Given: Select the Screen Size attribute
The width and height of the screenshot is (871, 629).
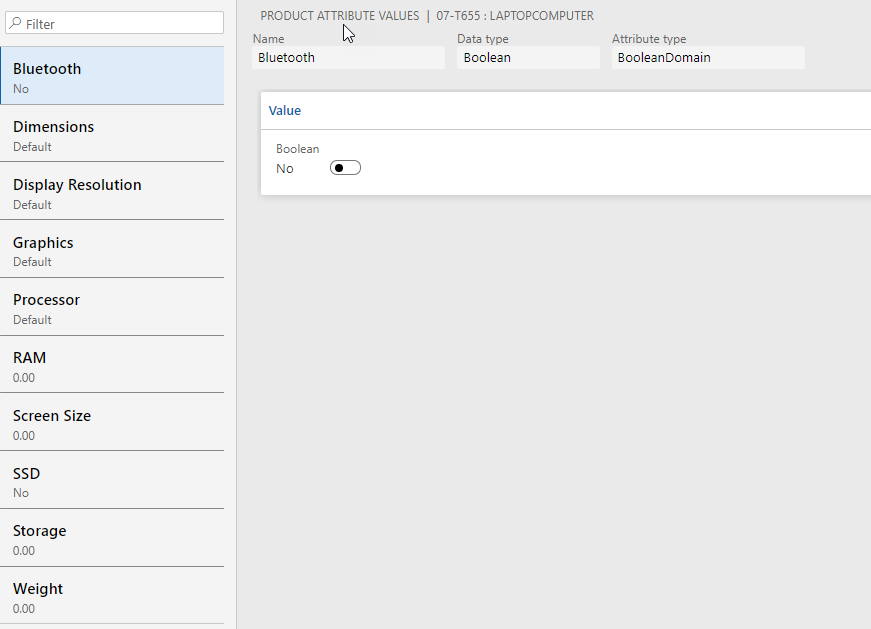Looking at the screenshot, I should [x=111, y=424].
